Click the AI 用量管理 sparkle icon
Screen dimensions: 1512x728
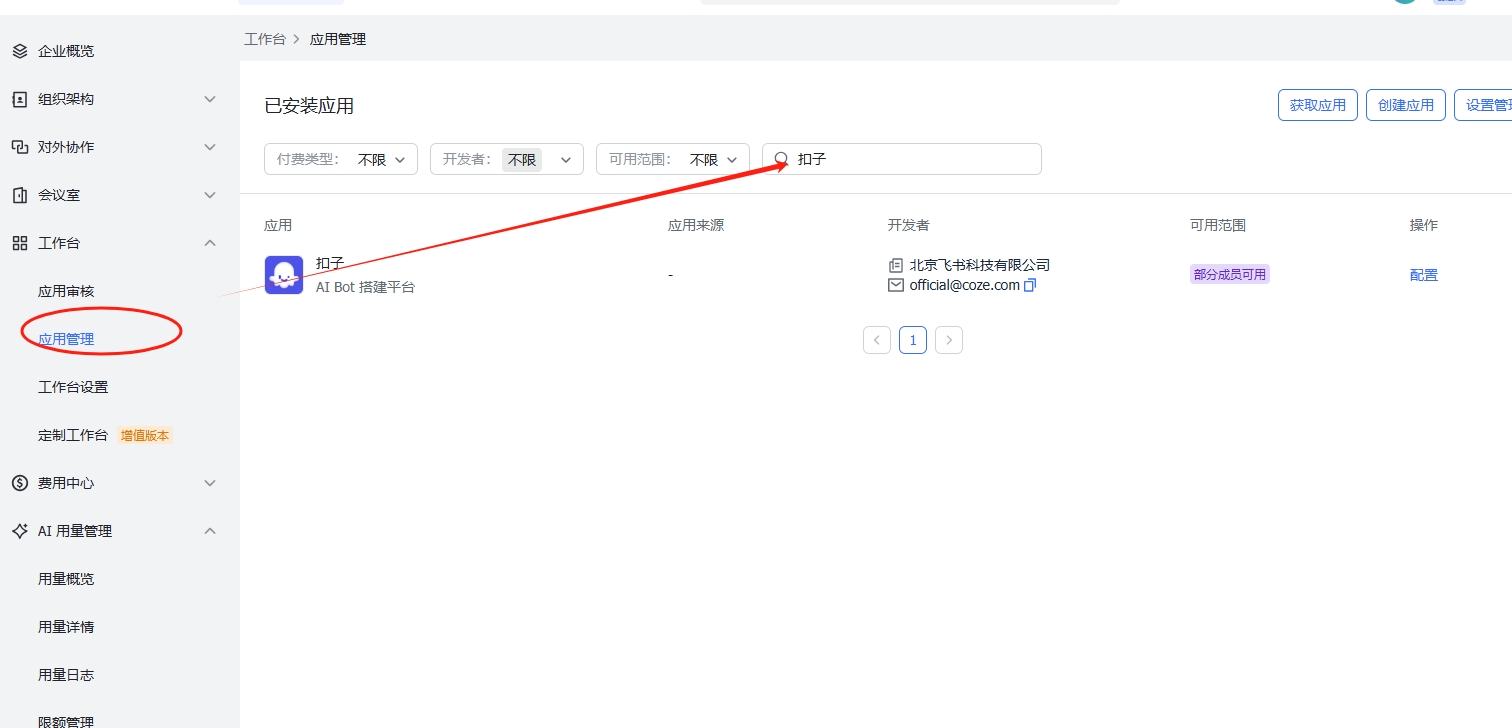(x=20, y=531)
